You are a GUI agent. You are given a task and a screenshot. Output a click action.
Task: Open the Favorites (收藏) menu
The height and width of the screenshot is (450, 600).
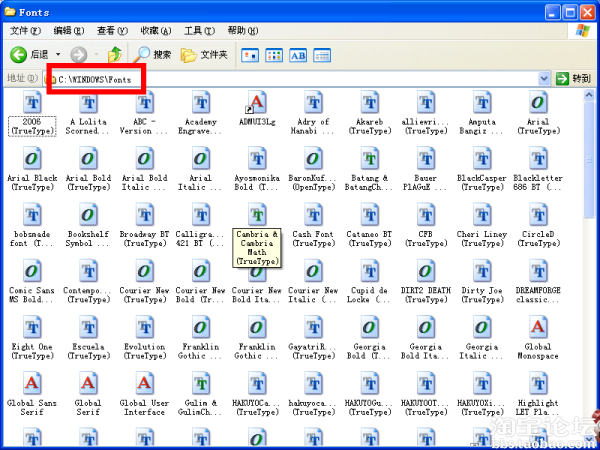pyautogui.click(x=156, y=31)
